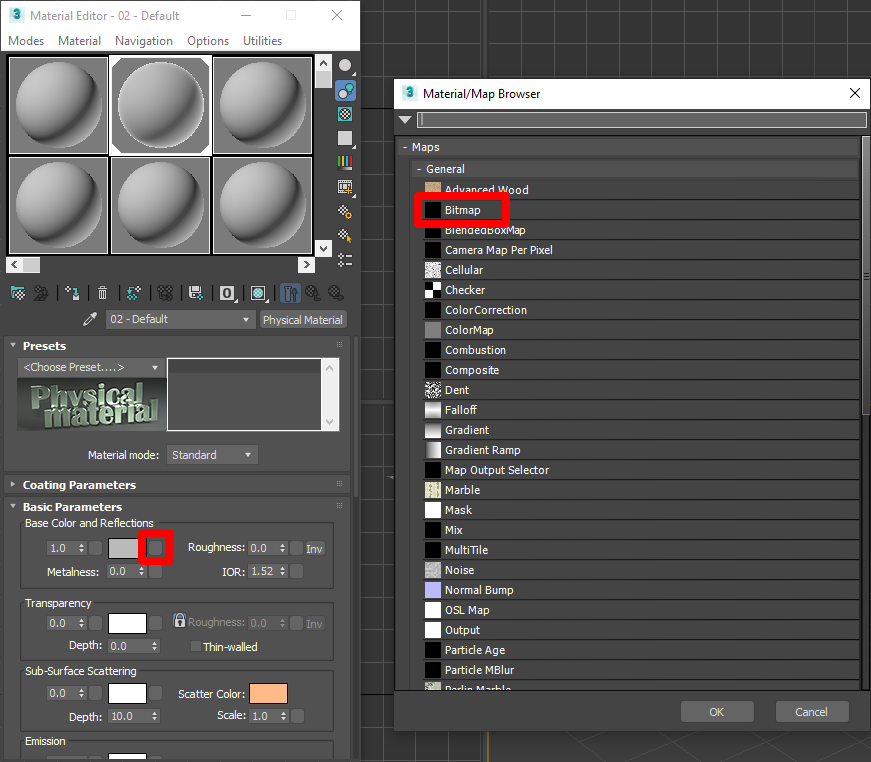
Task: Click Cancel in Material/Map Browser
Action: click(x=812, y=711)
